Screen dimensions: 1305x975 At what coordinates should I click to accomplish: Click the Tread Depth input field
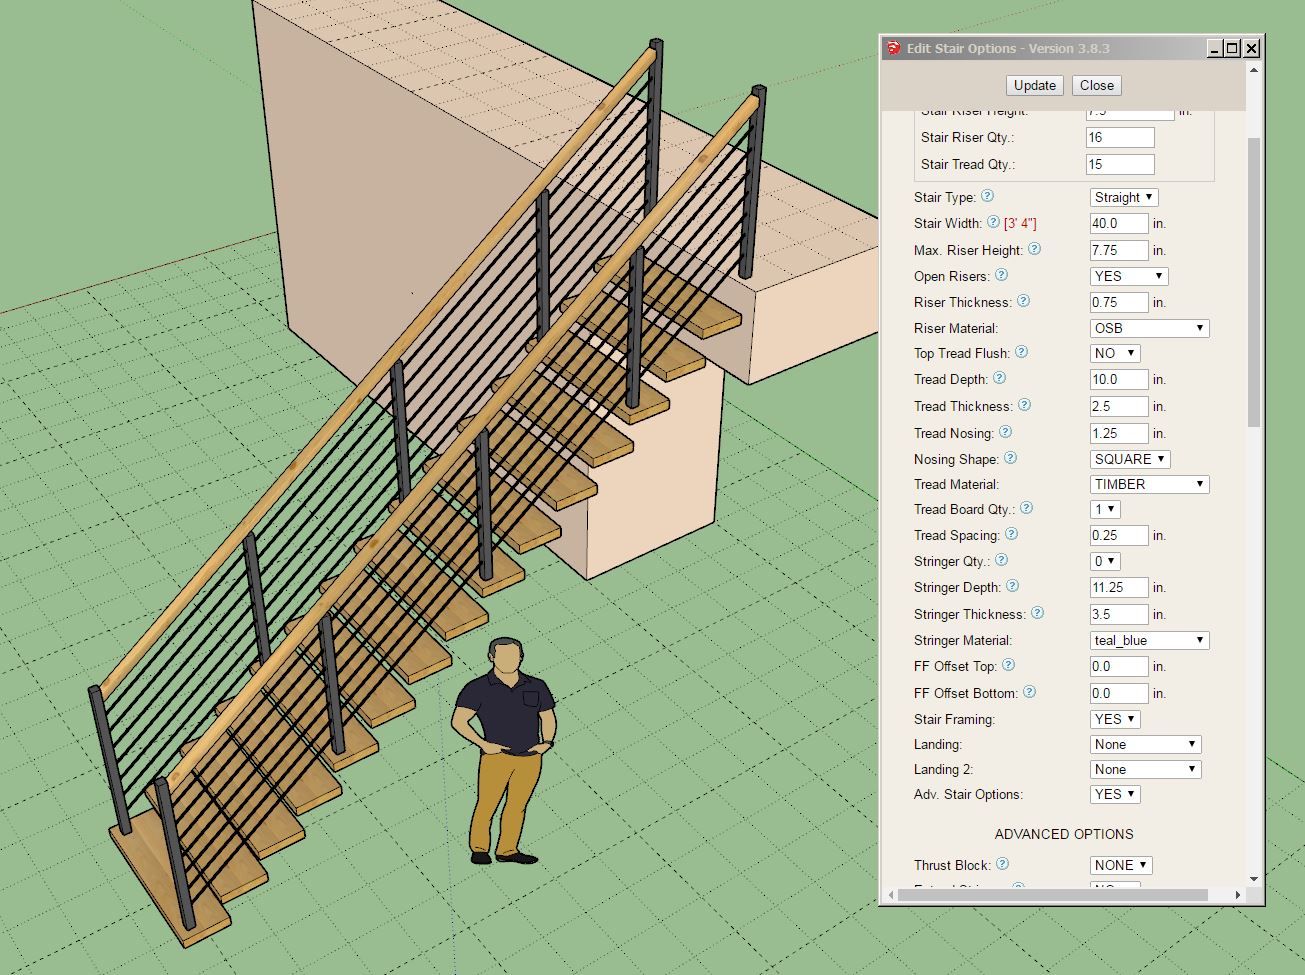(1119, 380)
